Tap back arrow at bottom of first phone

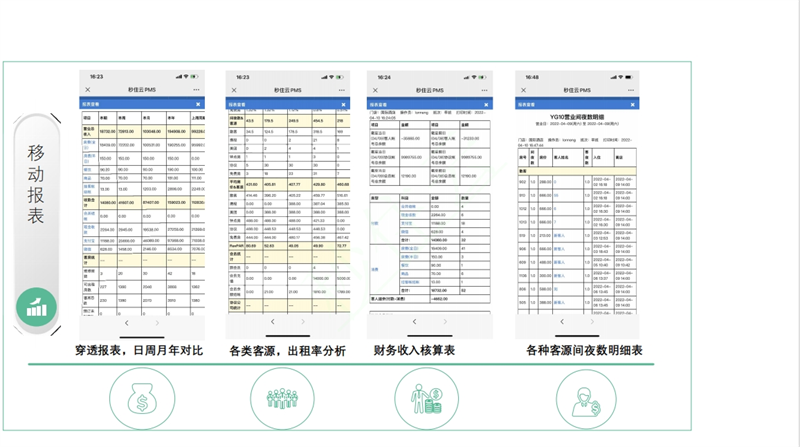pos(126,323)
